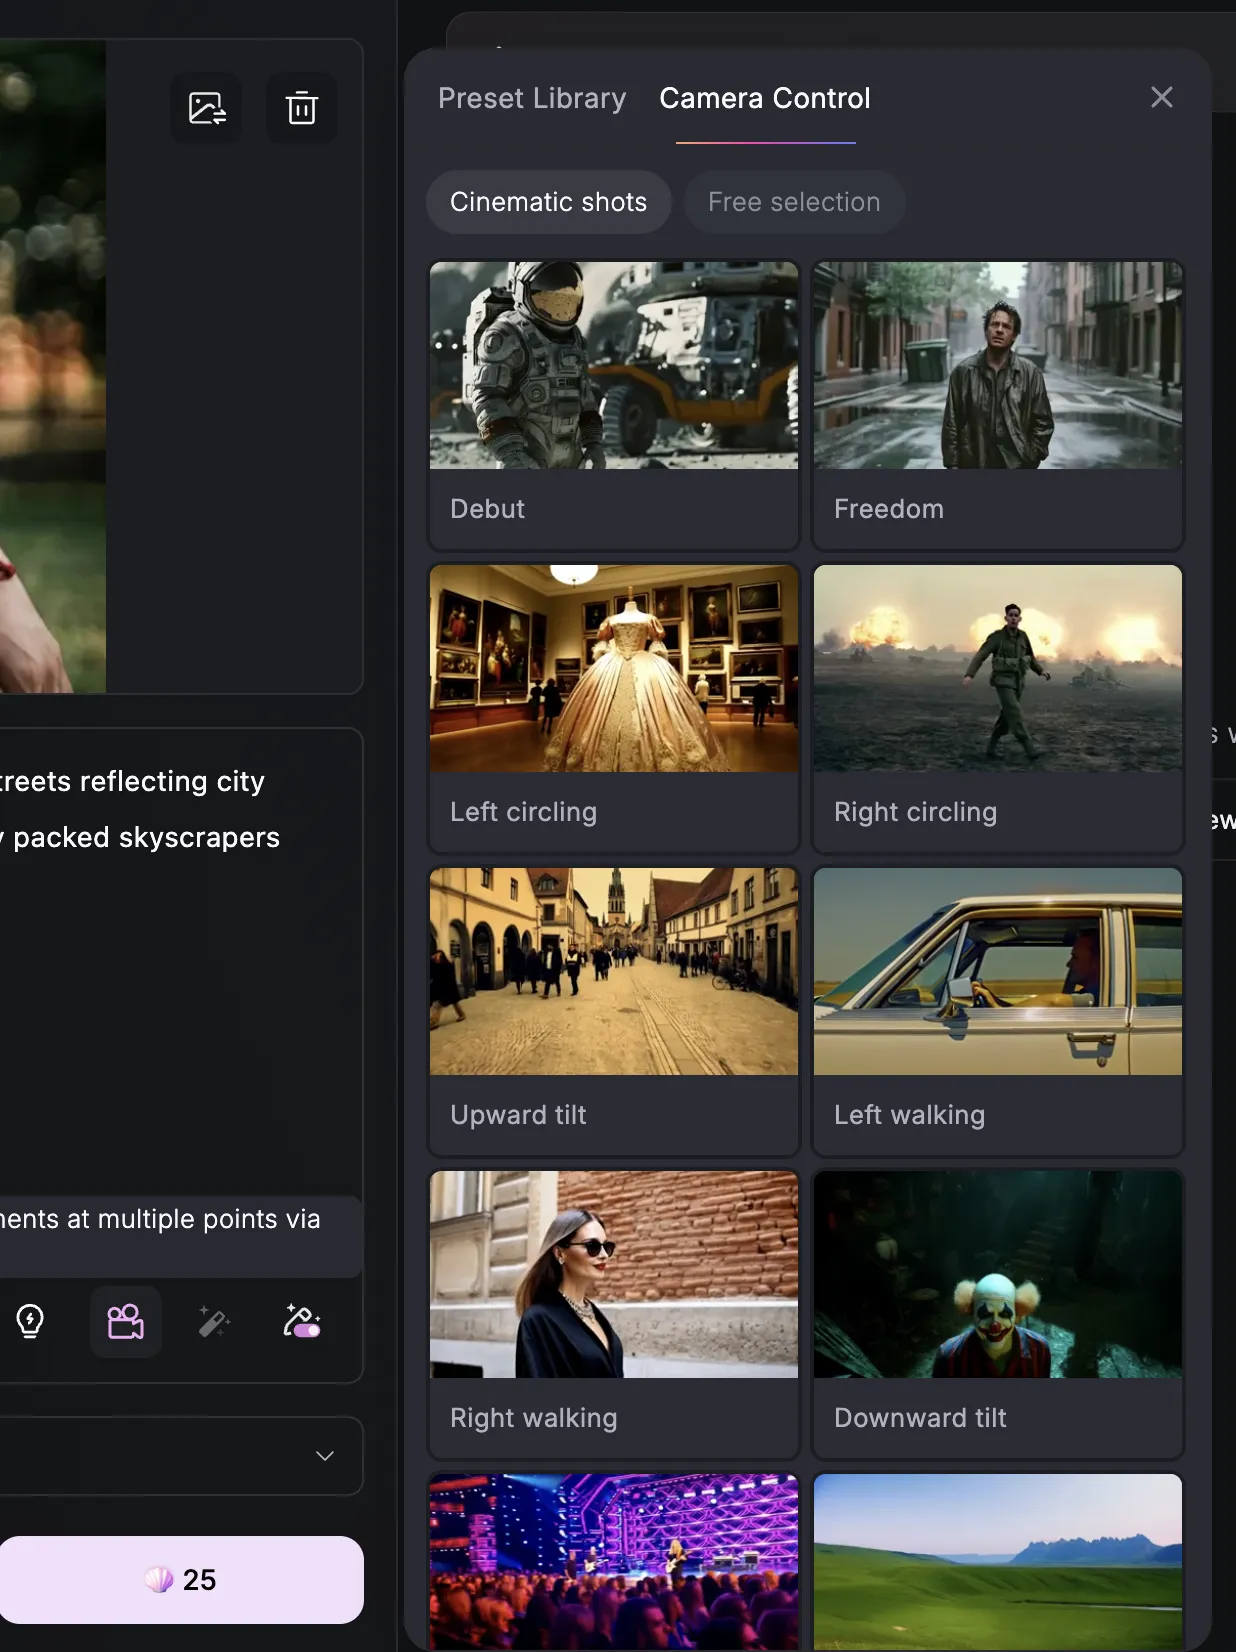Select the Right circling soldier preset
This screenshot has width=1236, height=1652.
(x=998, y=707)
